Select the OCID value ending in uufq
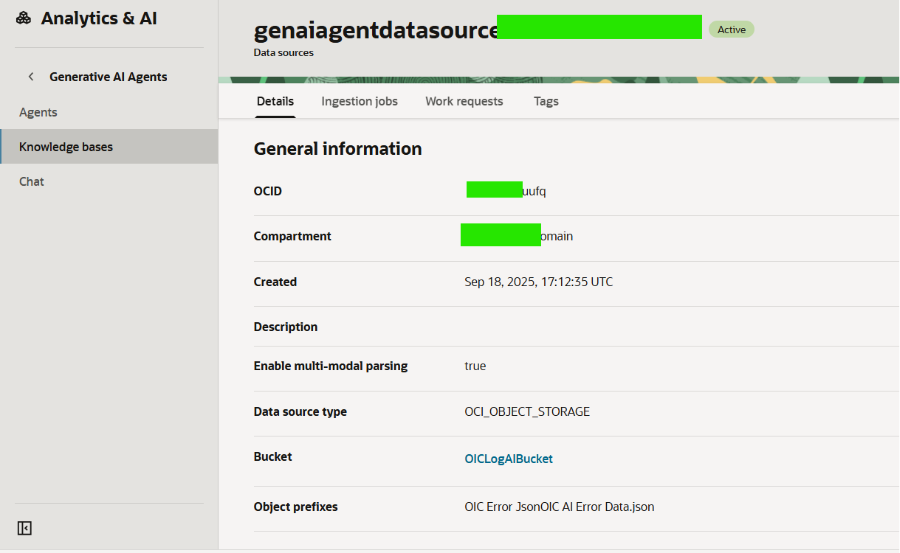Image resolution: width=900 pixels, height=553 pixels. (x=506, y=191)
